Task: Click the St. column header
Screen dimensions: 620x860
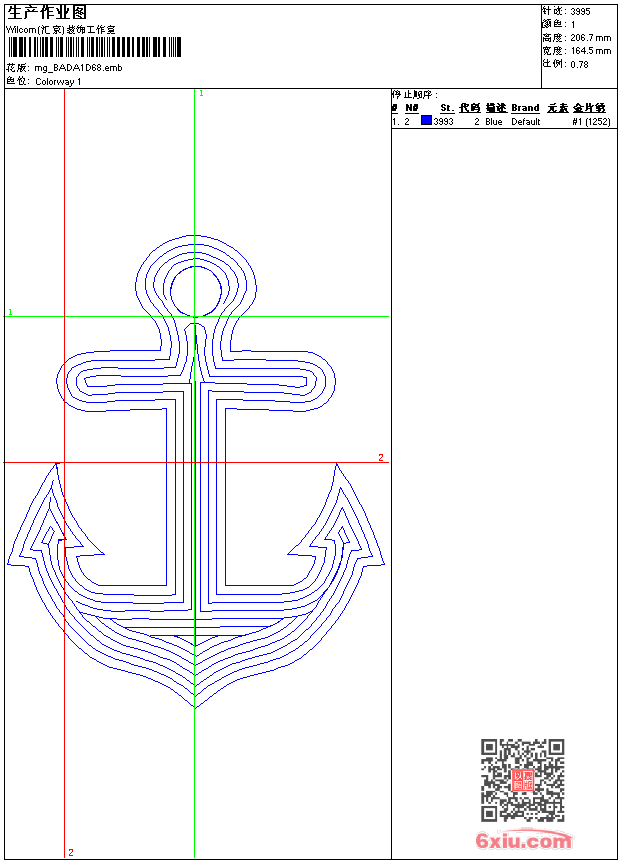Action: [x=446, y=108]
